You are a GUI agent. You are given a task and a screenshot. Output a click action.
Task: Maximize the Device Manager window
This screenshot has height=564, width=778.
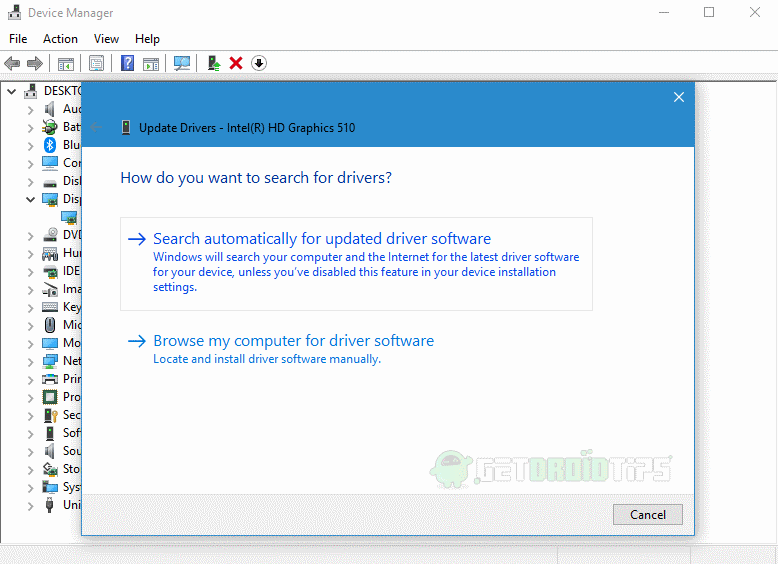click(x=709, y=12)
